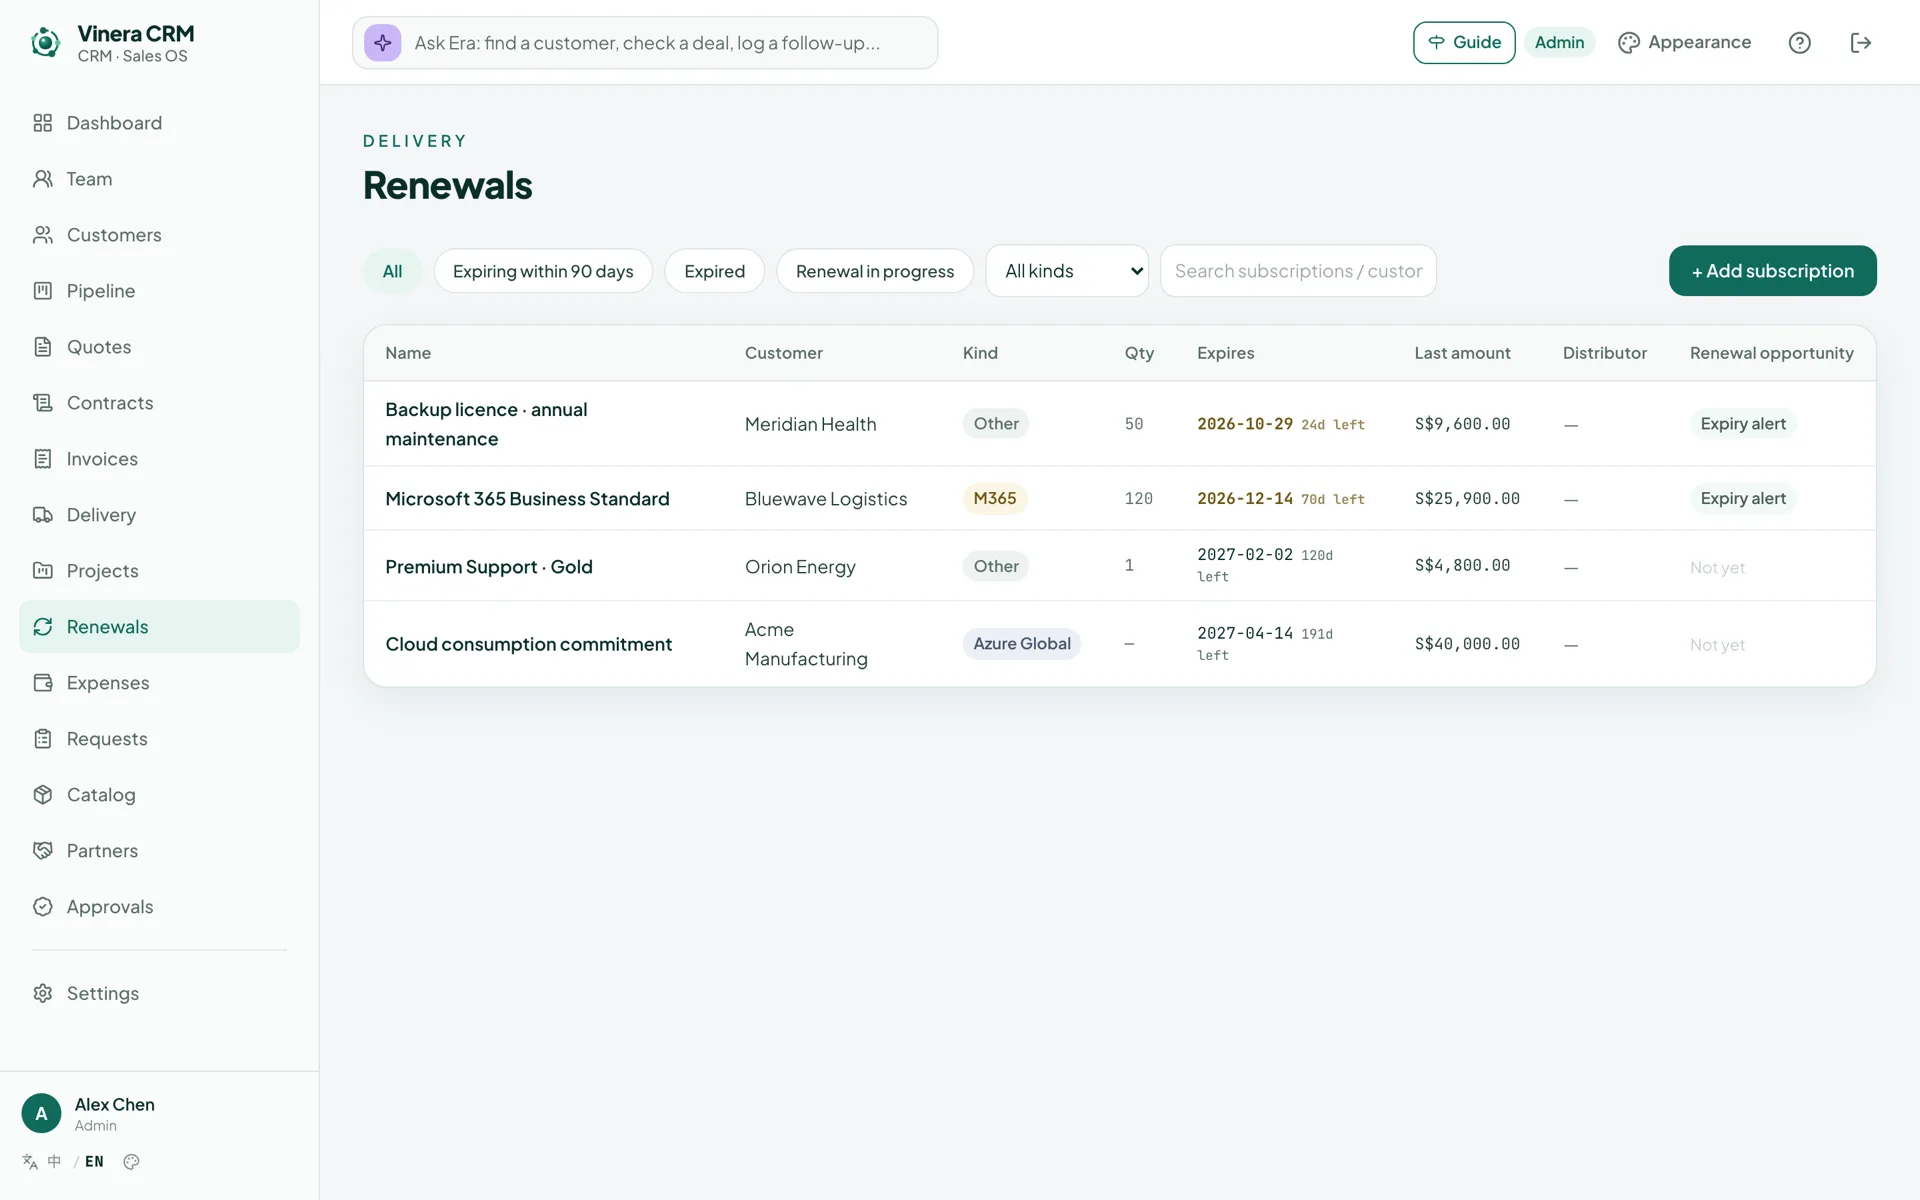Open the Invoices receipt icon
Viewport: 1920px width, 1200px height.
[x=42, y=459]
